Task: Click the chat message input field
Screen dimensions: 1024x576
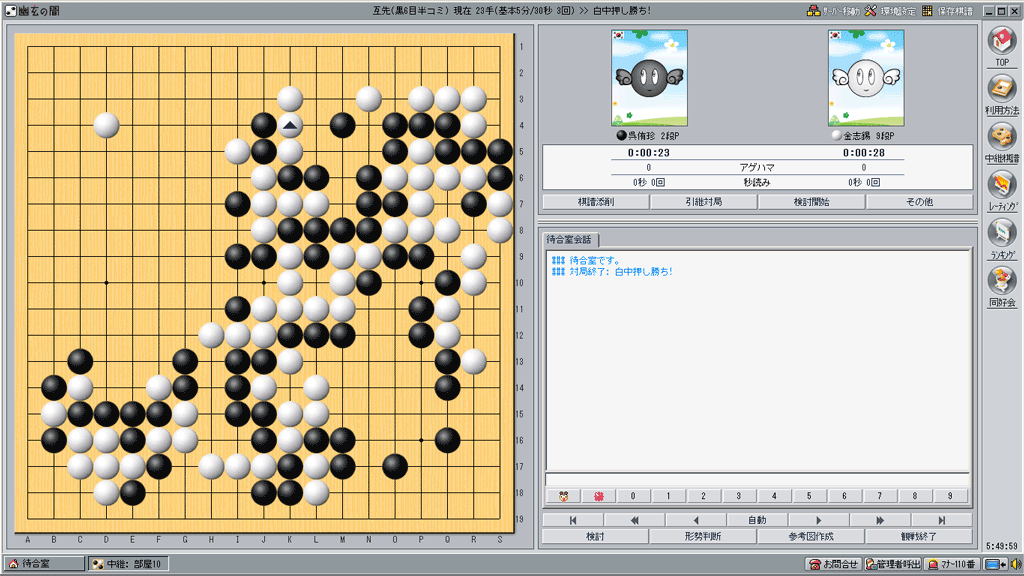Action: [x=757, y=480]
